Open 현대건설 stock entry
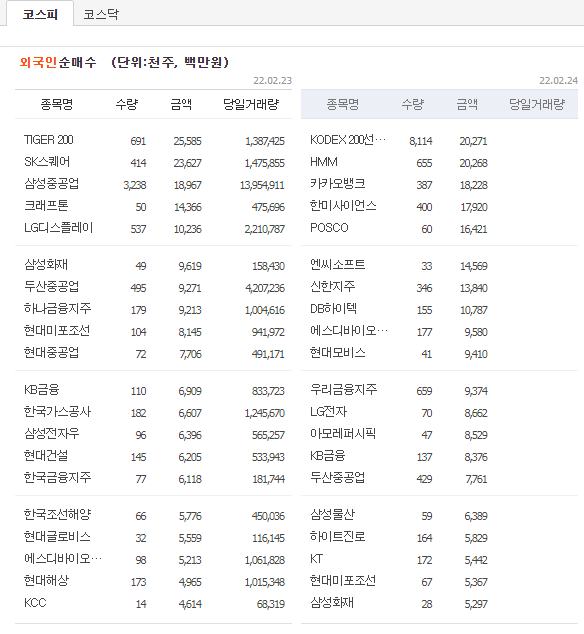584x634 pixels. point(46,455)
